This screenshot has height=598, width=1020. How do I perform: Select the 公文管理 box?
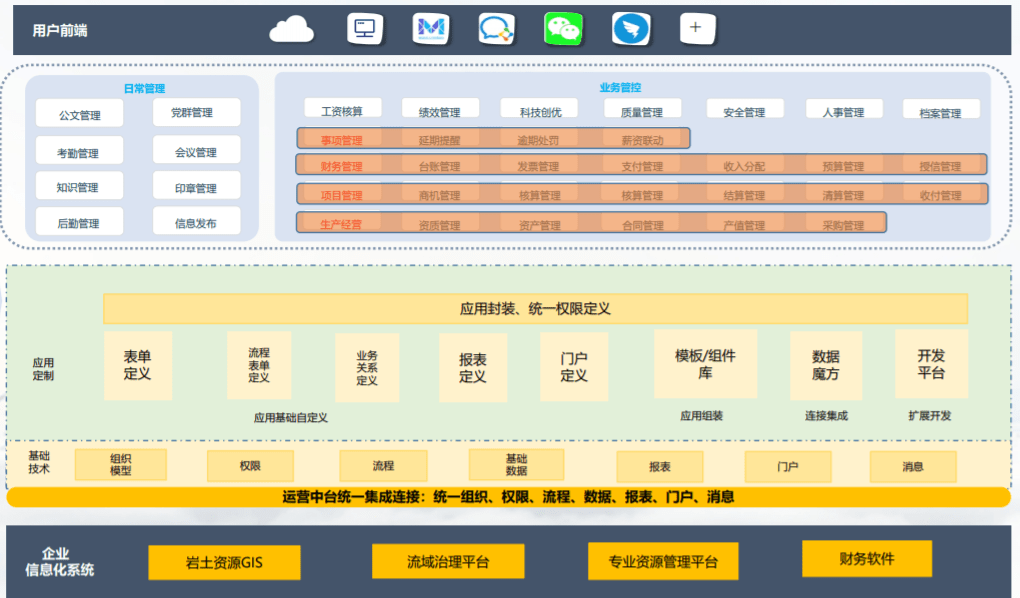pos(80,115)
